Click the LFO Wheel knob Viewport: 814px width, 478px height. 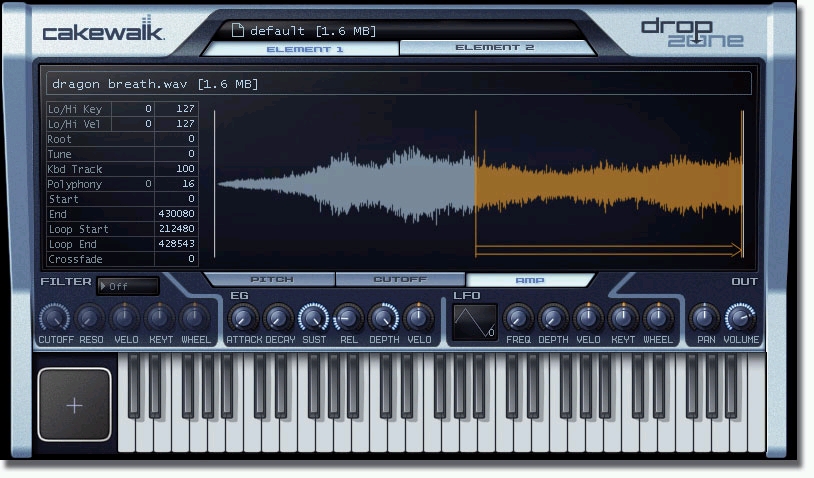657,318
